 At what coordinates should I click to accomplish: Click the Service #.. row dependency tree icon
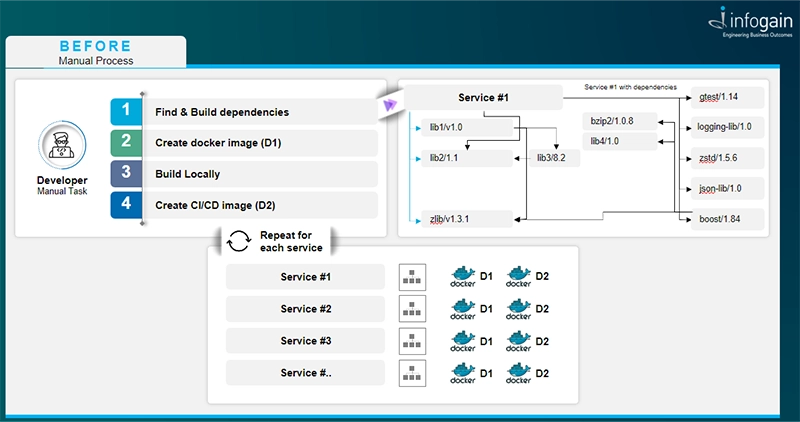pyautogui.click(x=412, y=373)
